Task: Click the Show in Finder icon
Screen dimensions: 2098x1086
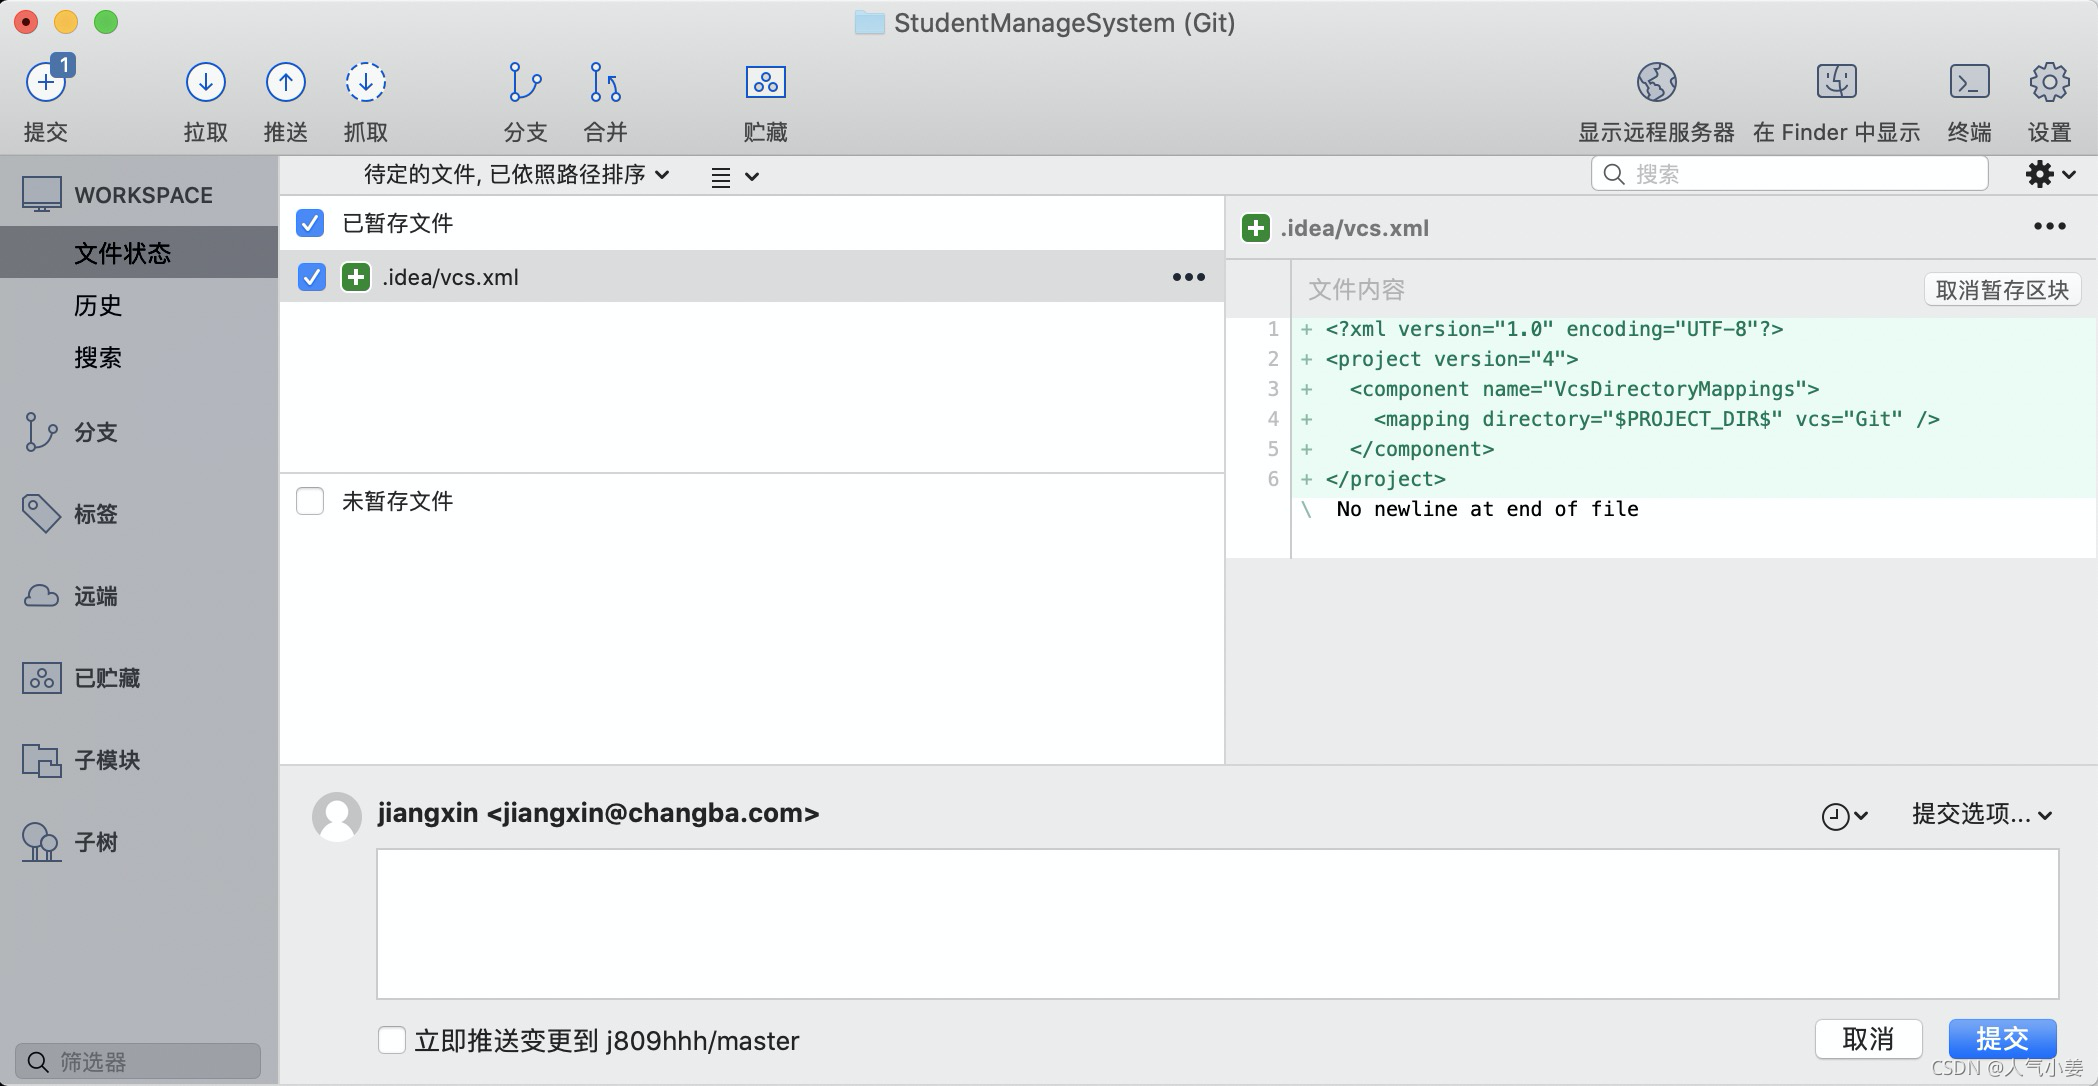Action: (1837, 82)
